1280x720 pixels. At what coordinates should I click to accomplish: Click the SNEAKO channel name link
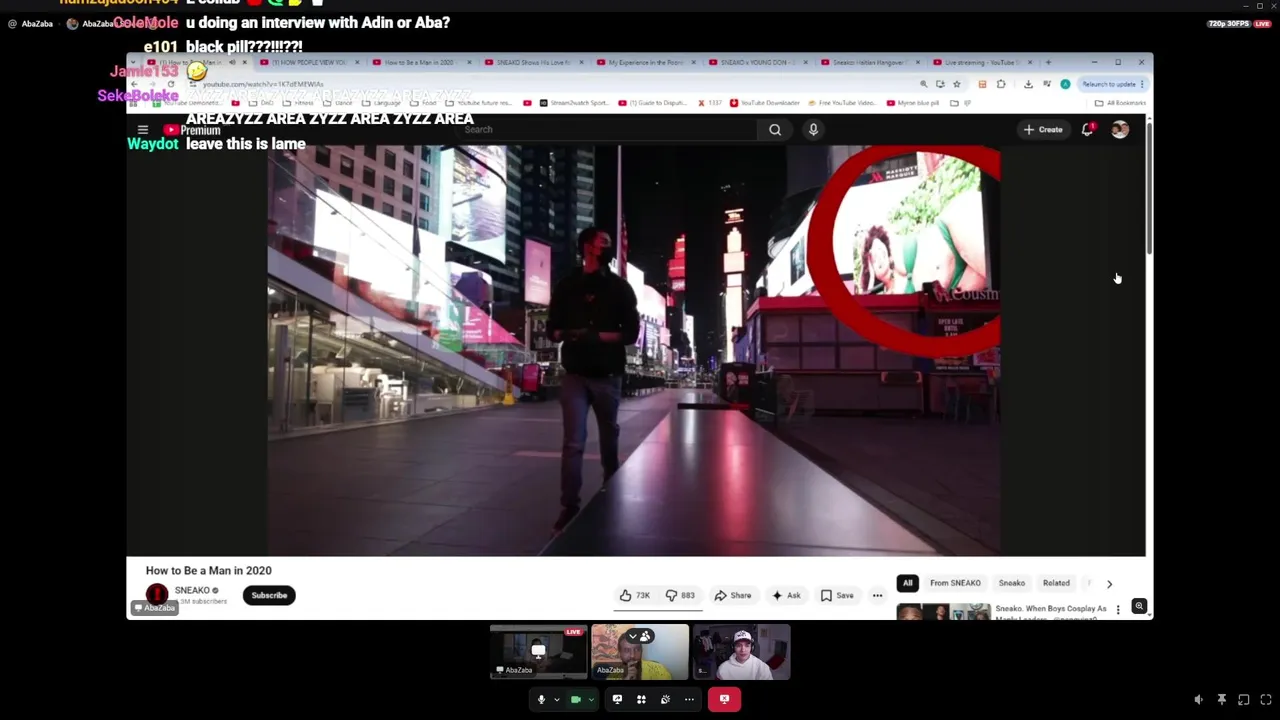coord(192,590)
